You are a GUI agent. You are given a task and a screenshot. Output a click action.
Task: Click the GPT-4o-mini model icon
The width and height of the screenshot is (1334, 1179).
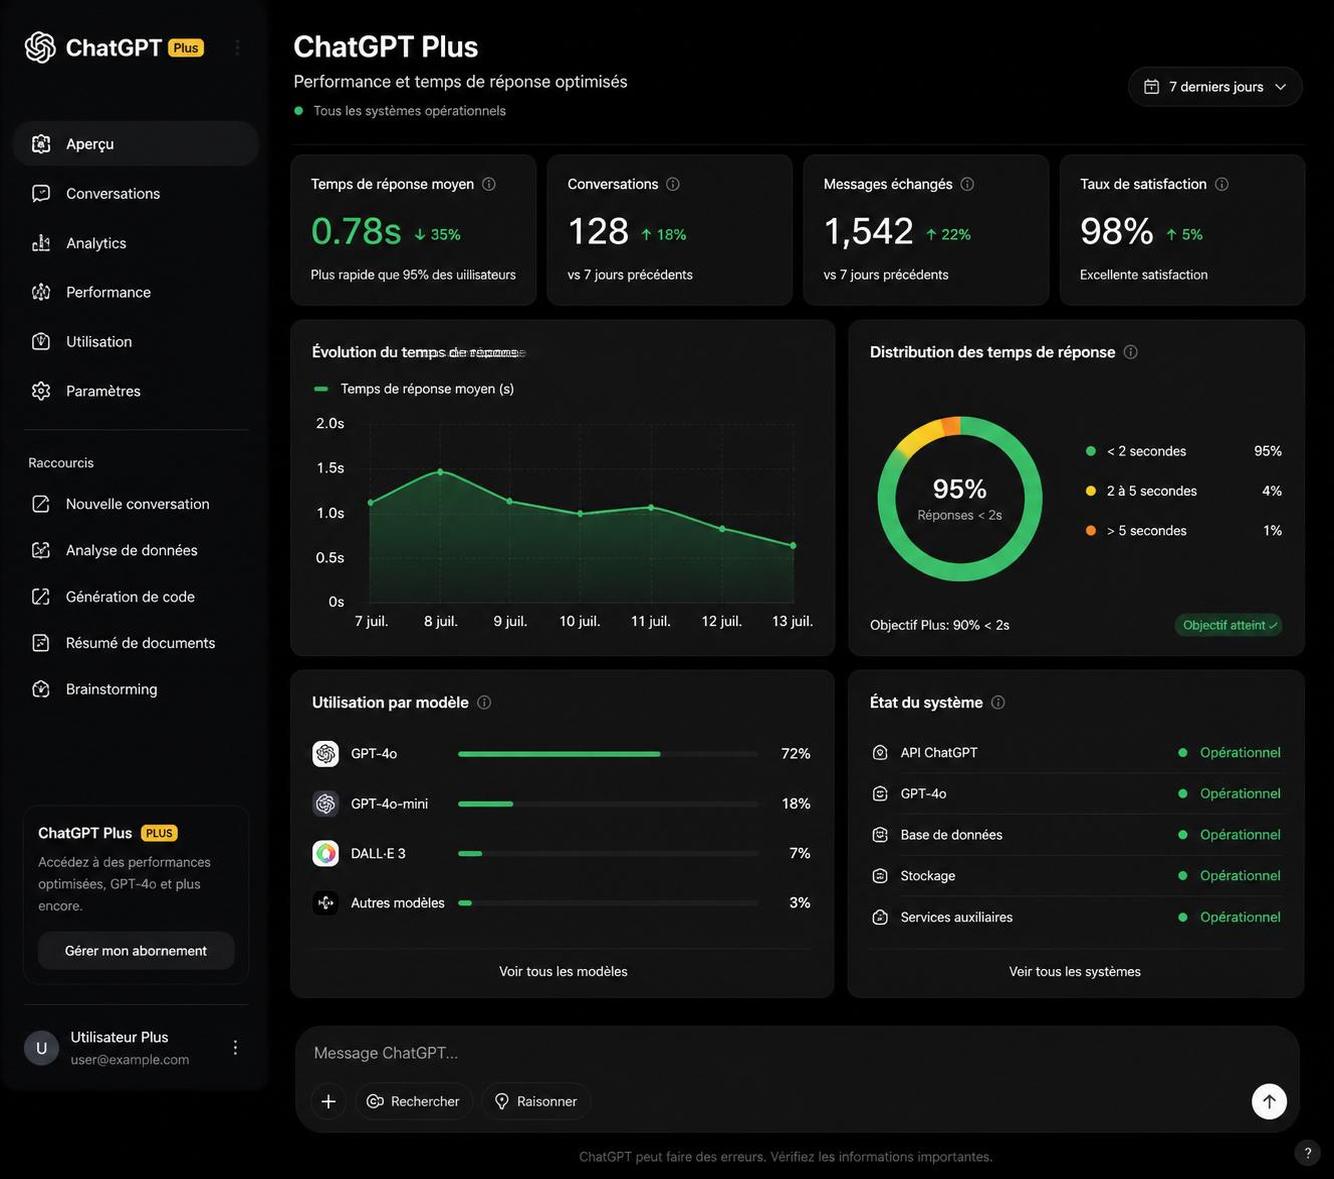coord(326,804)
